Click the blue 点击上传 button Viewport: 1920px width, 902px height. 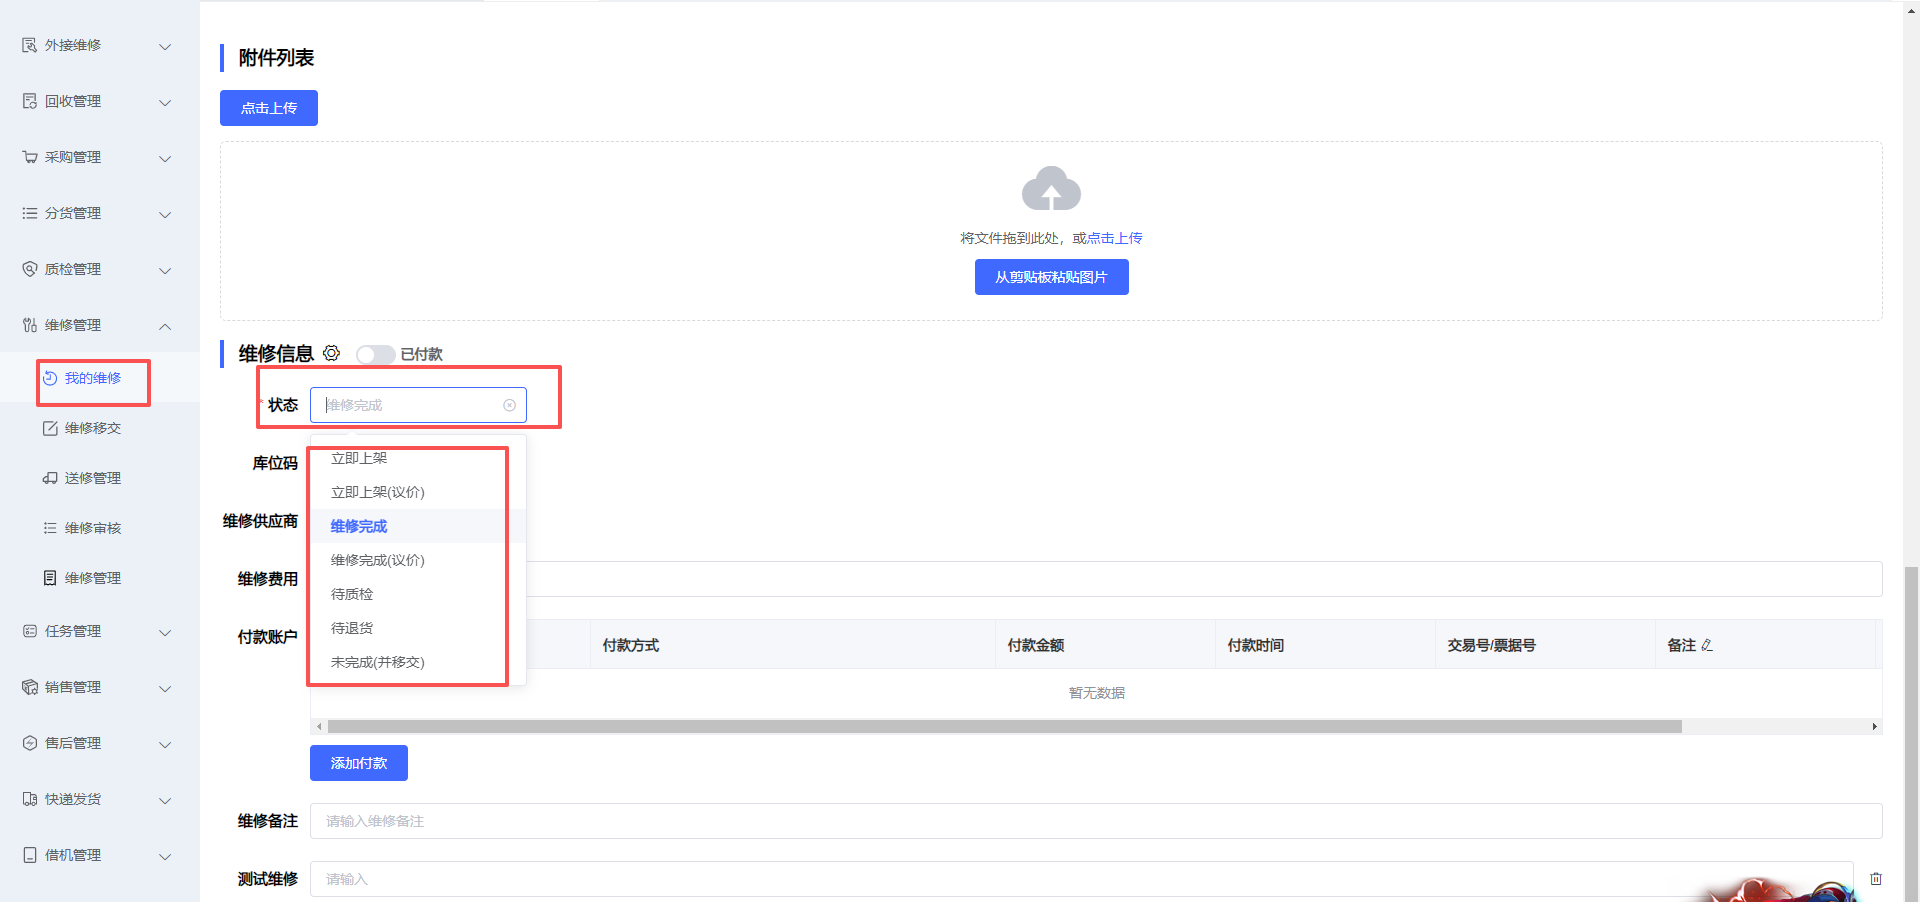[x=269, y=108]
